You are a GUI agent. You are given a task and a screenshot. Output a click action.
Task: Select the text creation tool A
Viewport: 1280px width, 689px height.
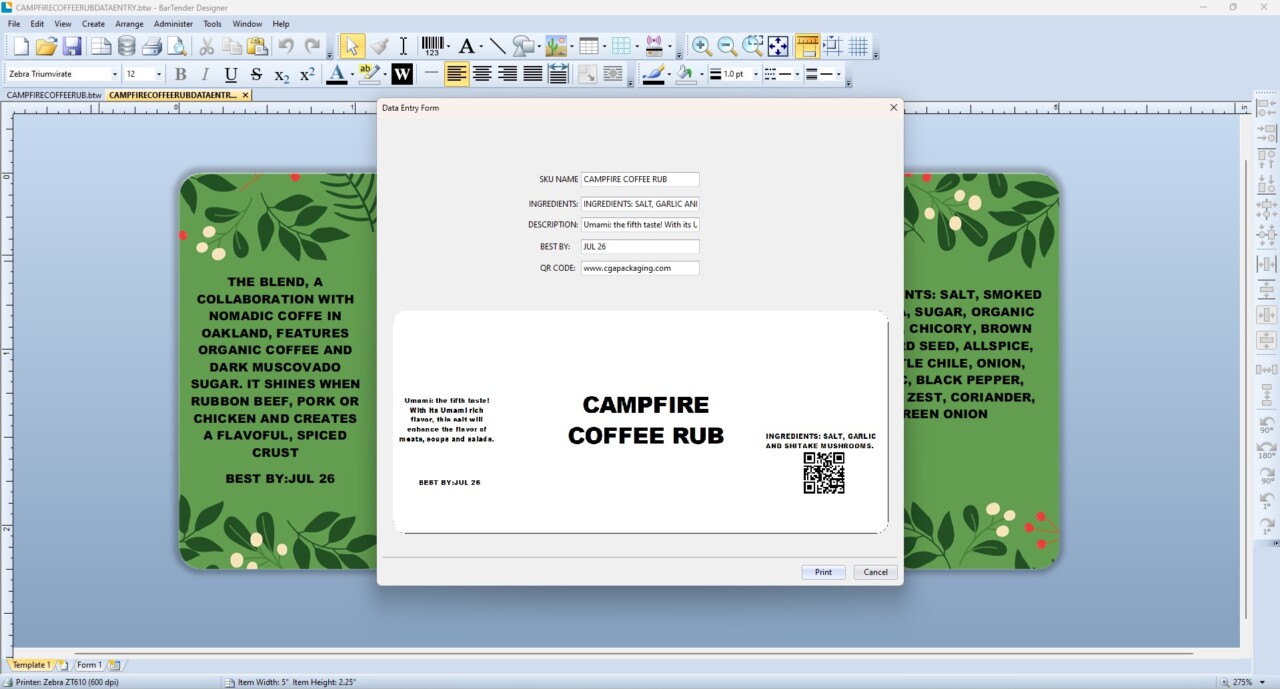tap(466, 46)
